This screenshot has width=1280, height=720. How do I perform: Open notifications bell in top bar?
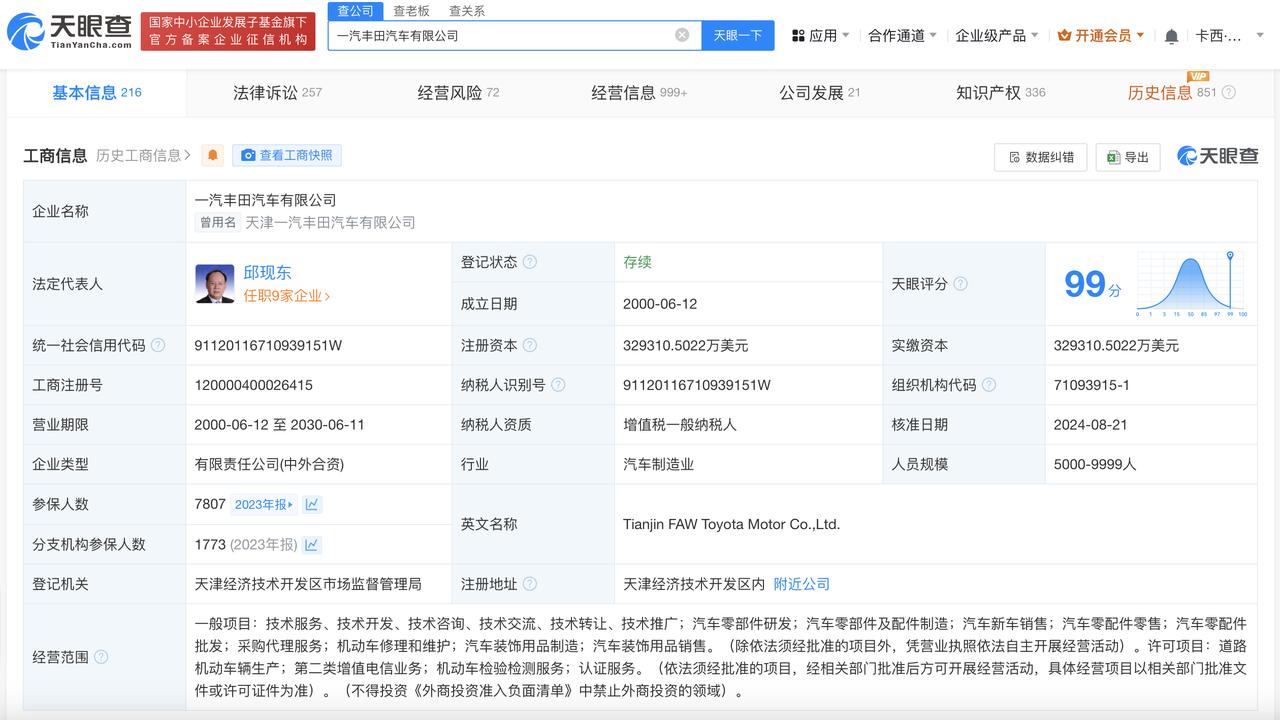pos(1171,36)
